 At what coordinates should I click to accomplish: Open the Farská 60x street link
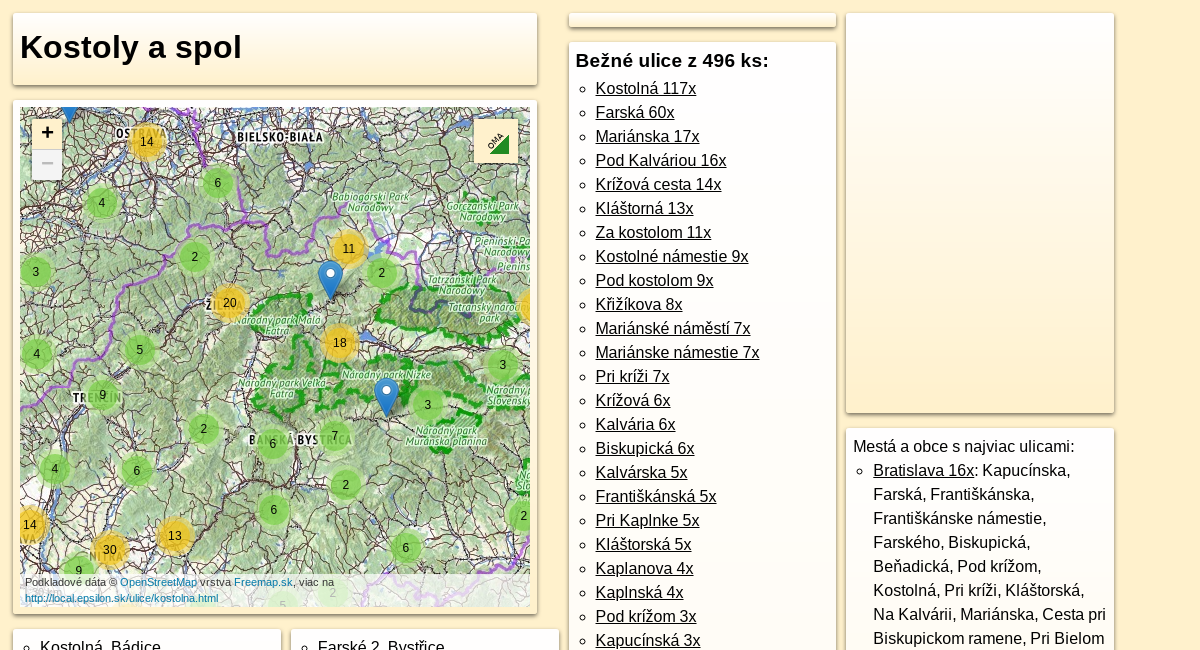(635, 112)
